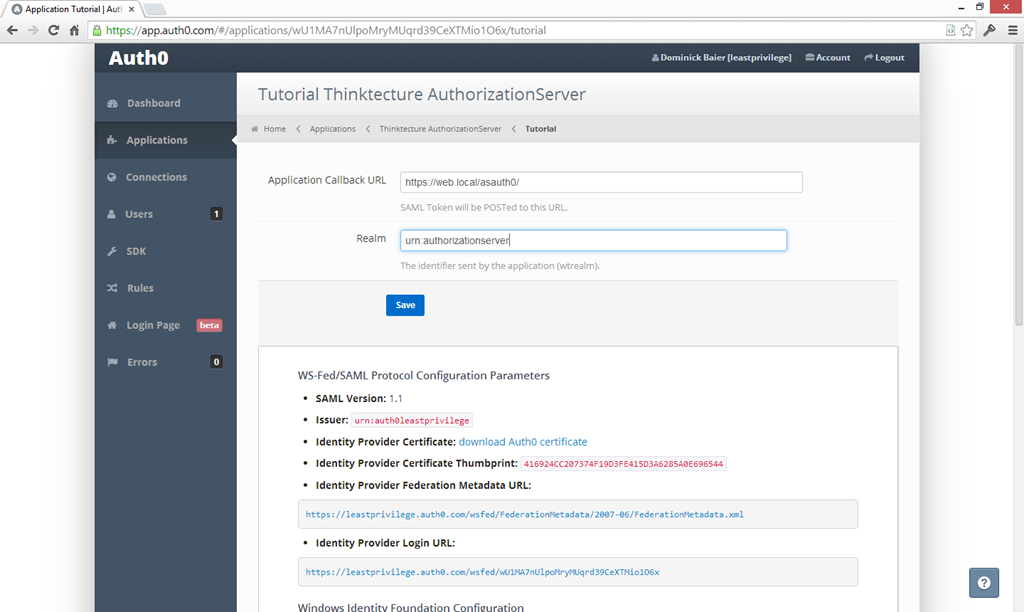This screenshot has width=1024, height=612.
Task: Click the Rules shuffle icon
Action: [x=112, y=288]
